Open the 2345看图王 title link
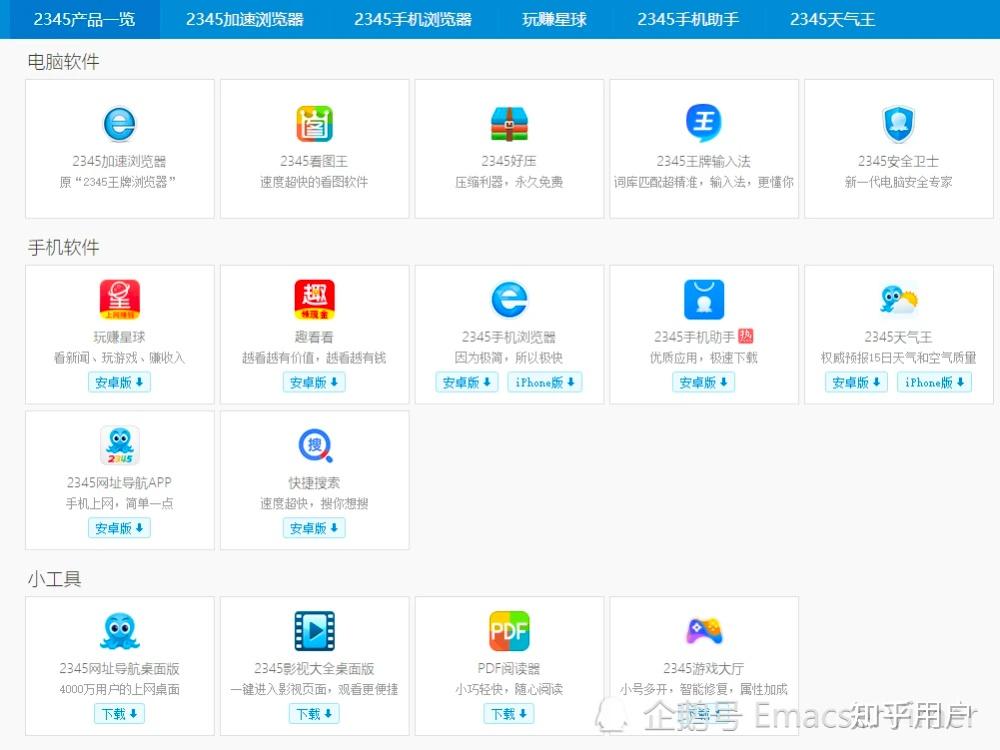The image size is (1000, 750). pyautogui.click(x=314, y=161)
